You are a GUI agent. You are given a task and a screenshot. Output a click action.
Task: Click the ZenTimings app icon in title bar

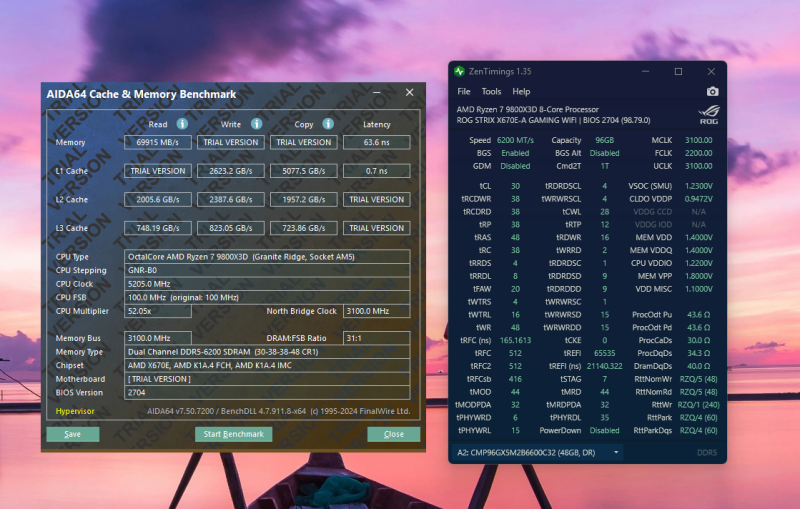point(459,71)
